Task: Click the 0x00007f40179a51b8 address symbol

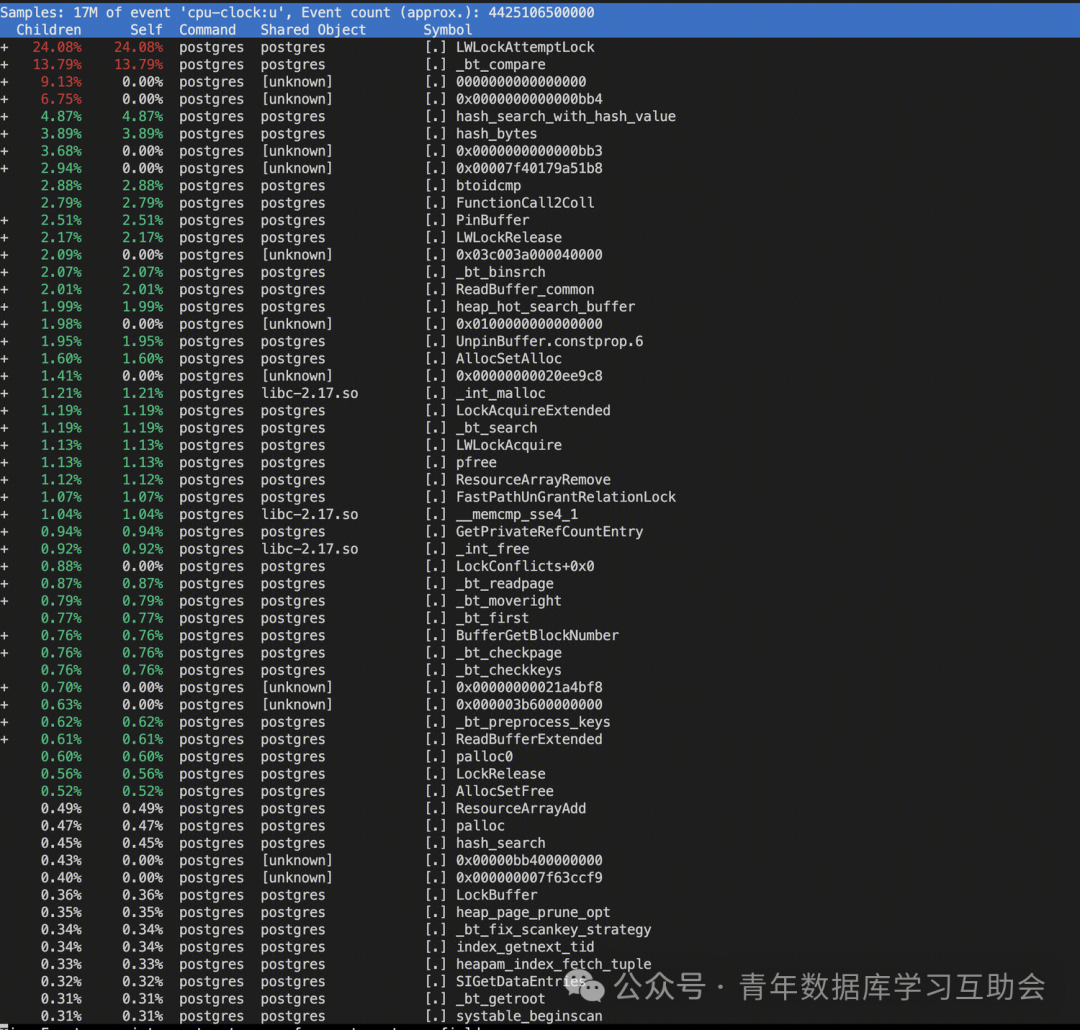Action: [x=529, y=169]
